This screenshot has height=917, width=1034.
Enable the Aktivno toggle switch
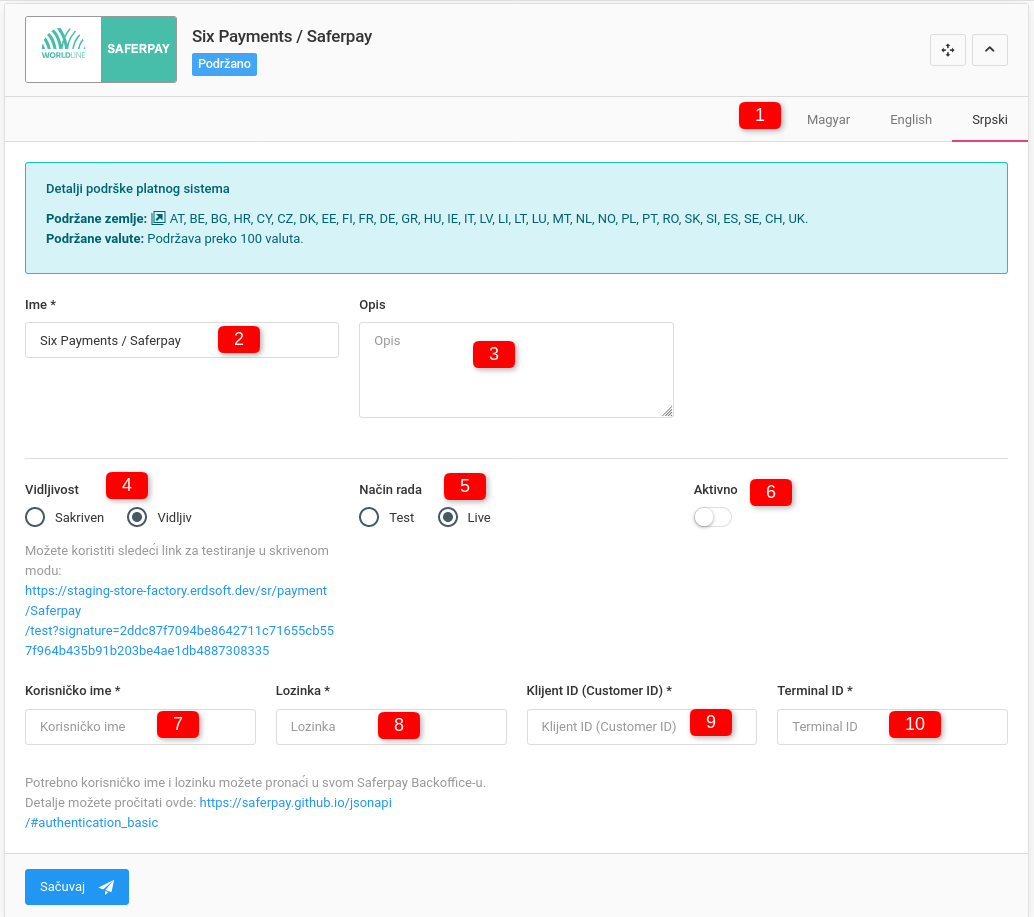pos(712,517)
